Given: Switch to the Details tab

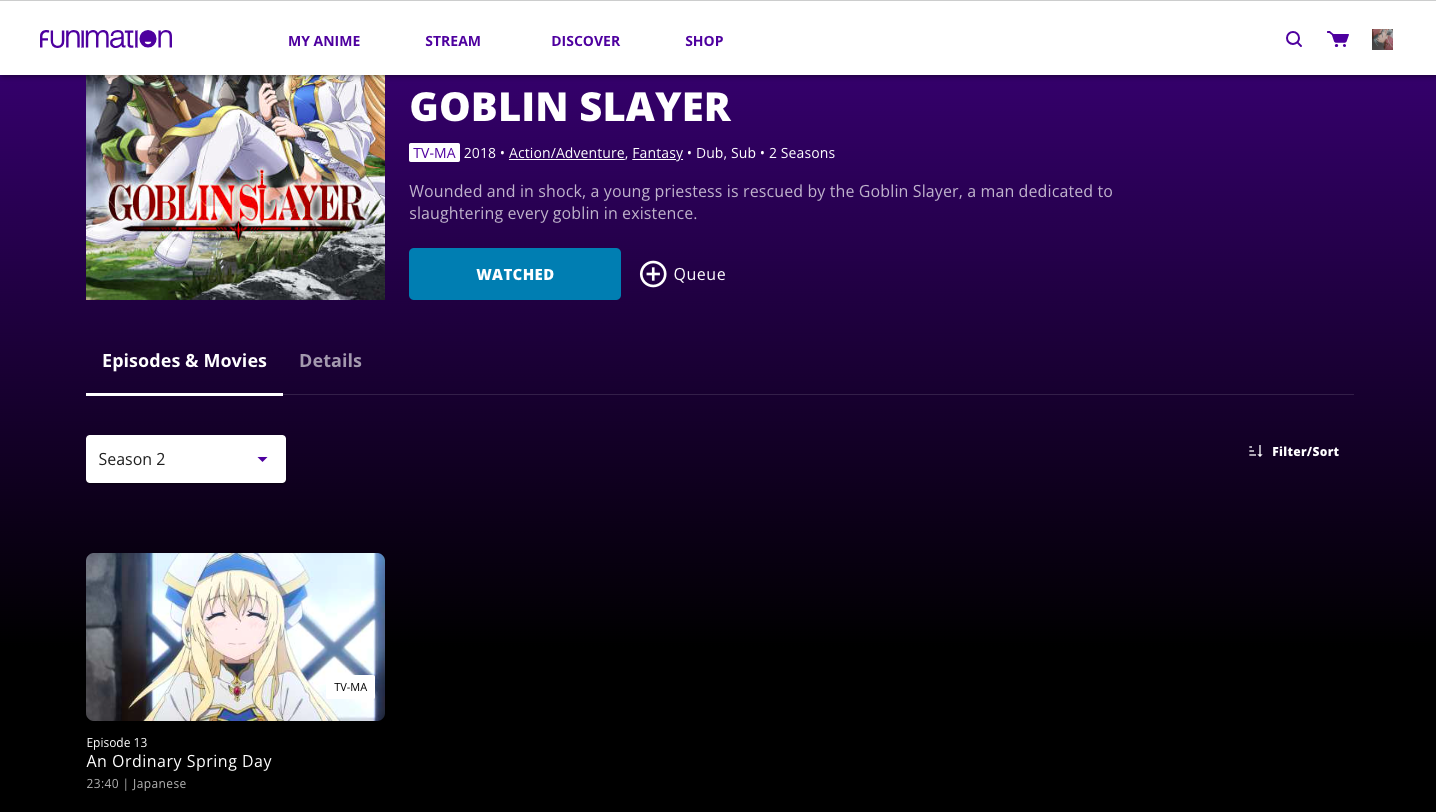Looking at the screenshot, I should pyautogui.click(x=330, y=361).
